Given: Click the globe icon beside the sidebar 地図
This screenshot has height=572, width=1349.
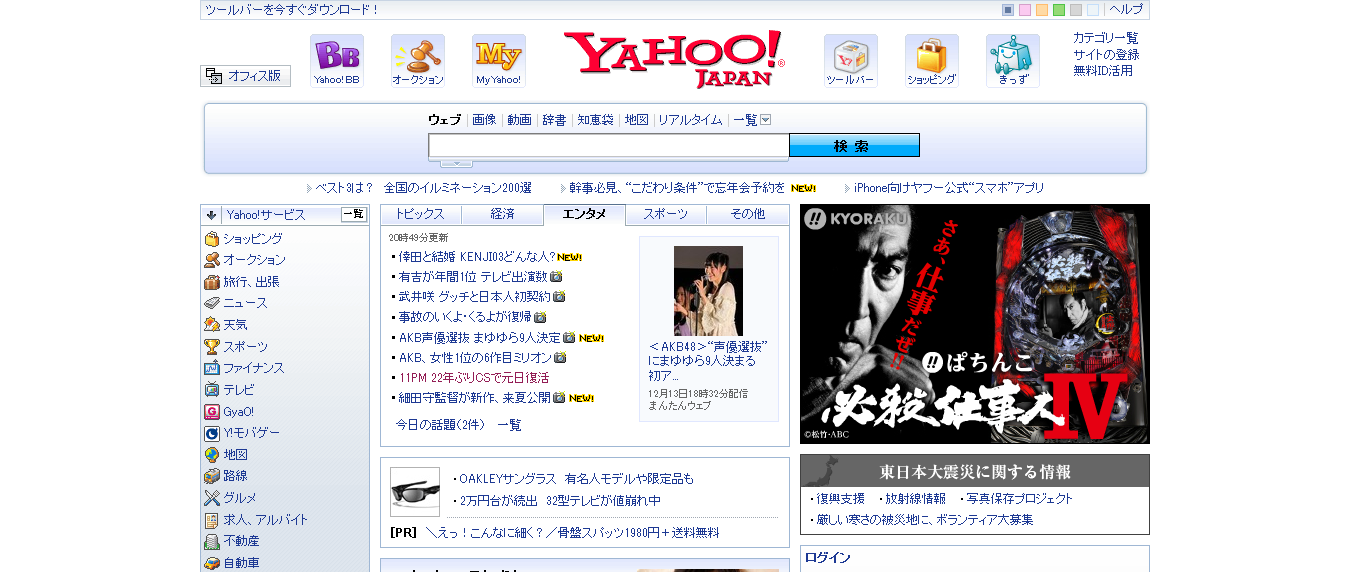Looking at the screenshot, I should pyautogui.click(x=212, y=455).
